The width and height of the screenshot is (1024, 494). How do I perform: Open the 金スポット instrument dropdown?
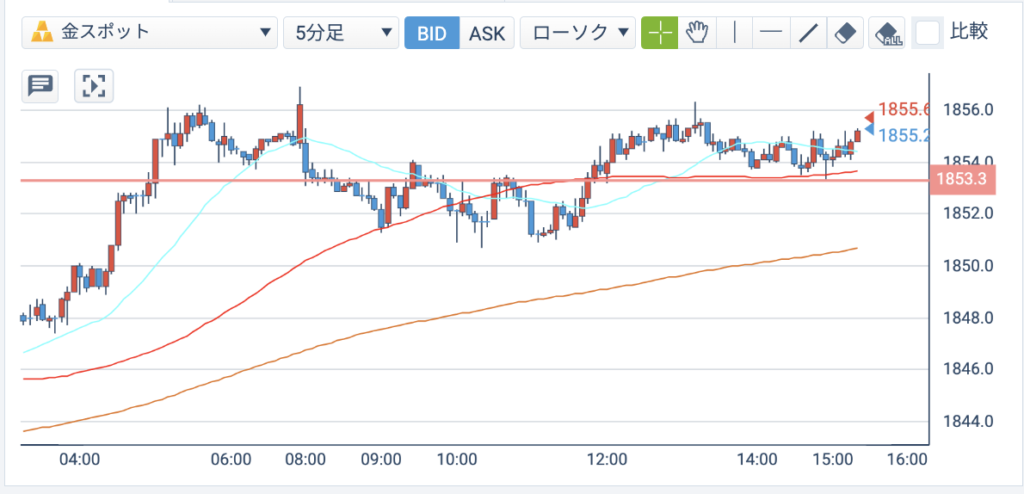(149, 33)
